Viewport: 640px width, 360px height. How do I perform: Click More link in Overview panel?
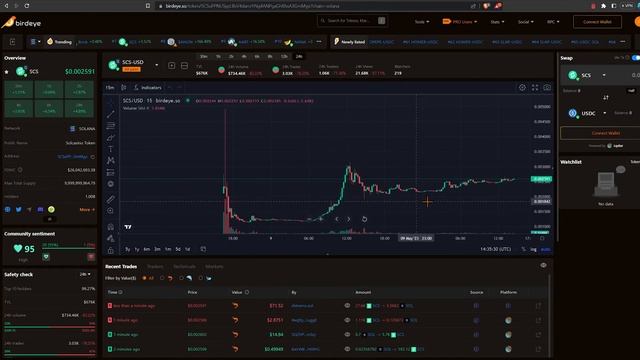point(87,209)
